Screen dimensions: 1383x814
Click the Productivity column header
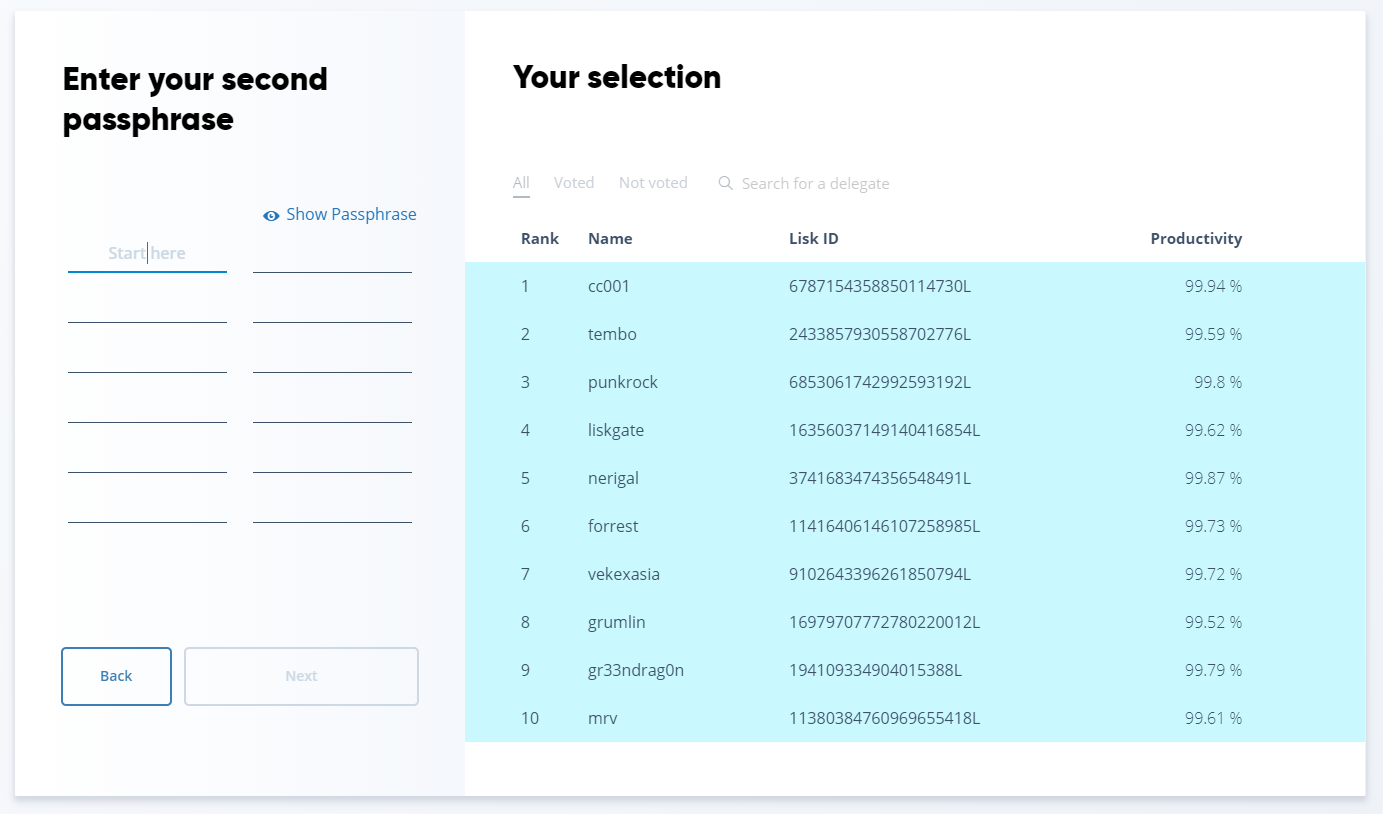pyautogui.click(x=1195, y=239)
